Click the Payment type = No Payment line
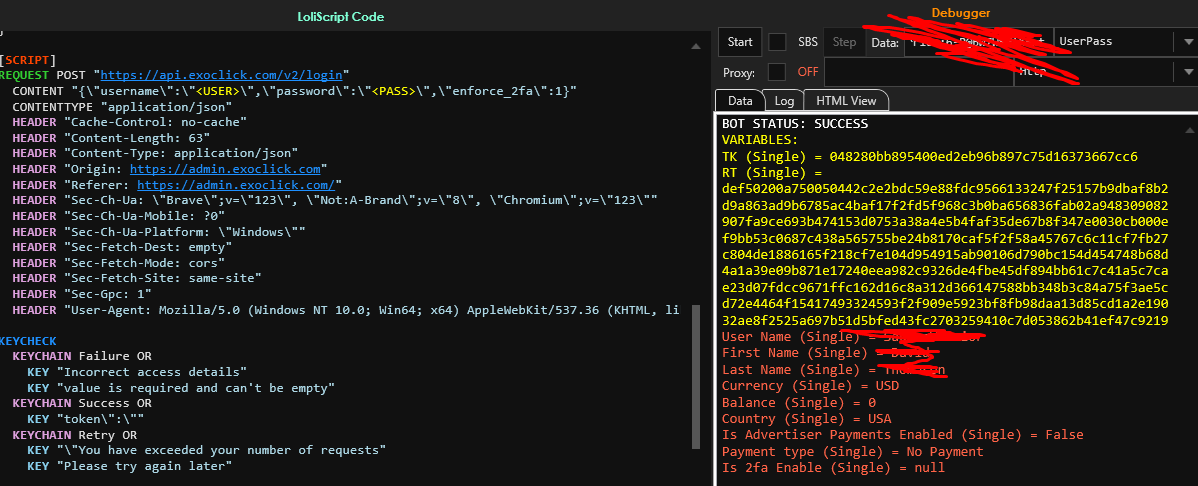This screenshot has height=486, width=1198. coord(853,452)
